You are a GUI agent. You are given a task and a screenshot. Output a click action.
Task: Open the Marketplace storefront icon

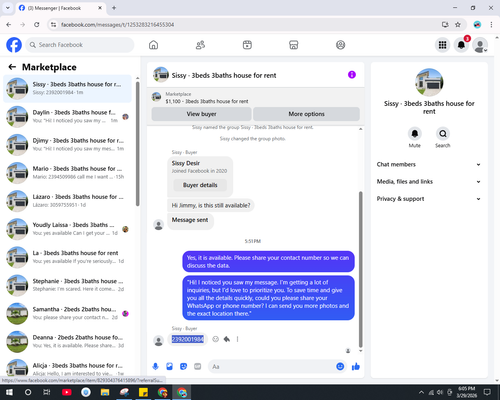pos(294,45)
